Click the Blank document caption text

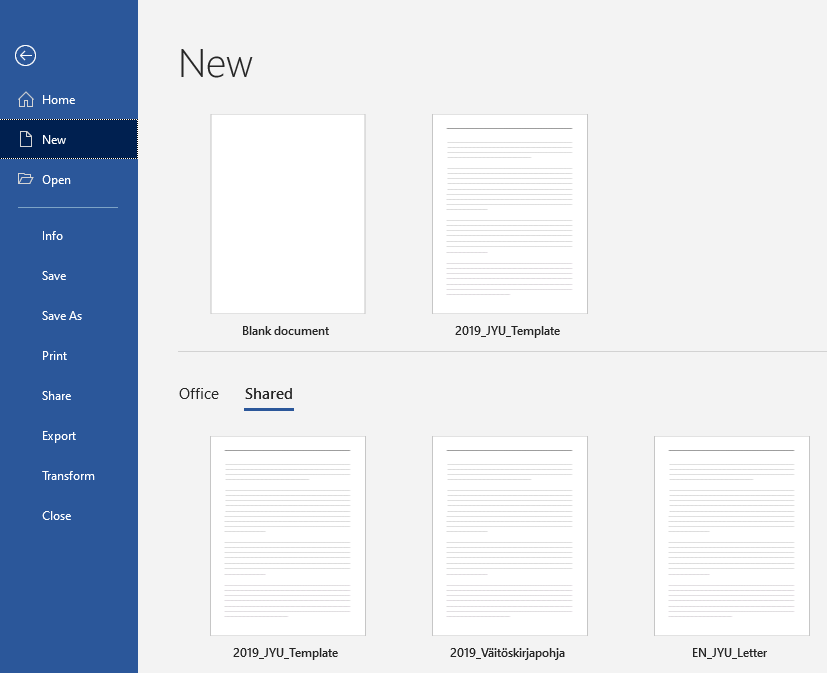(285, 331)
